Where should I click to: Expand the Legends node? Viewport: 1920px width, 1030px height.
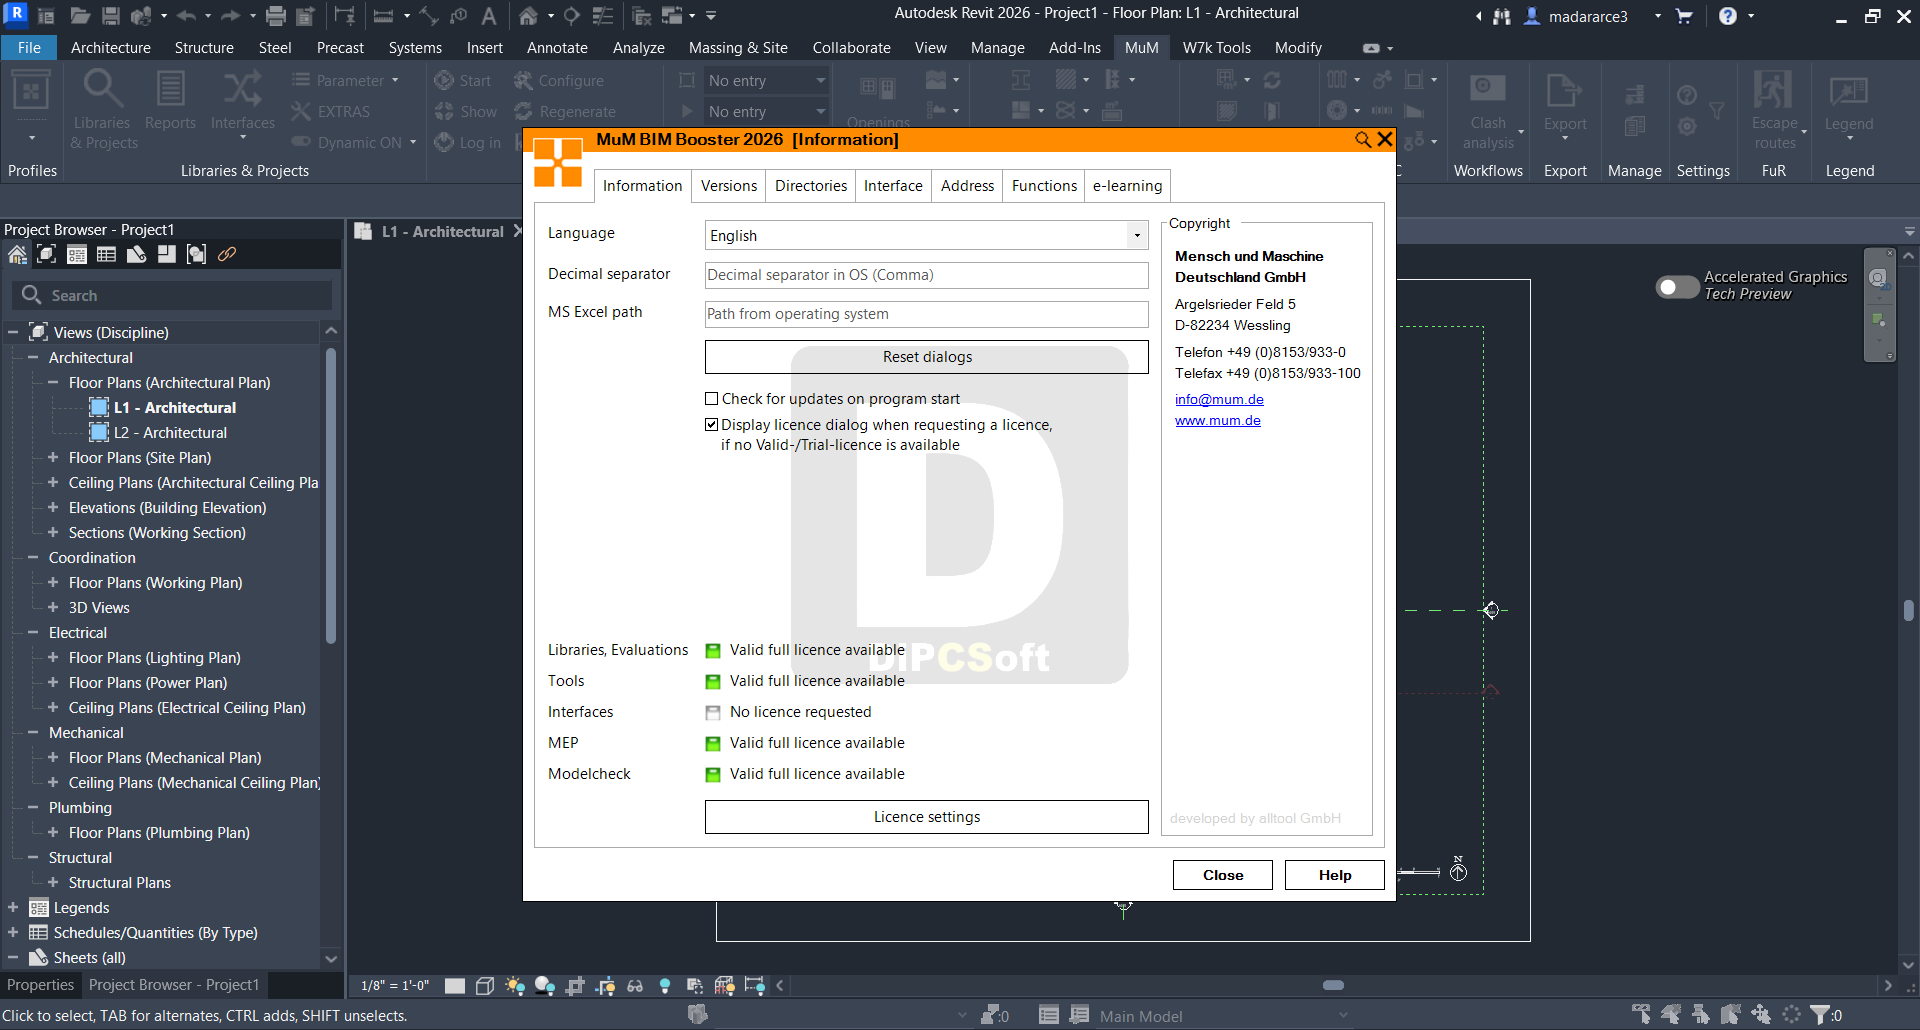13,907
